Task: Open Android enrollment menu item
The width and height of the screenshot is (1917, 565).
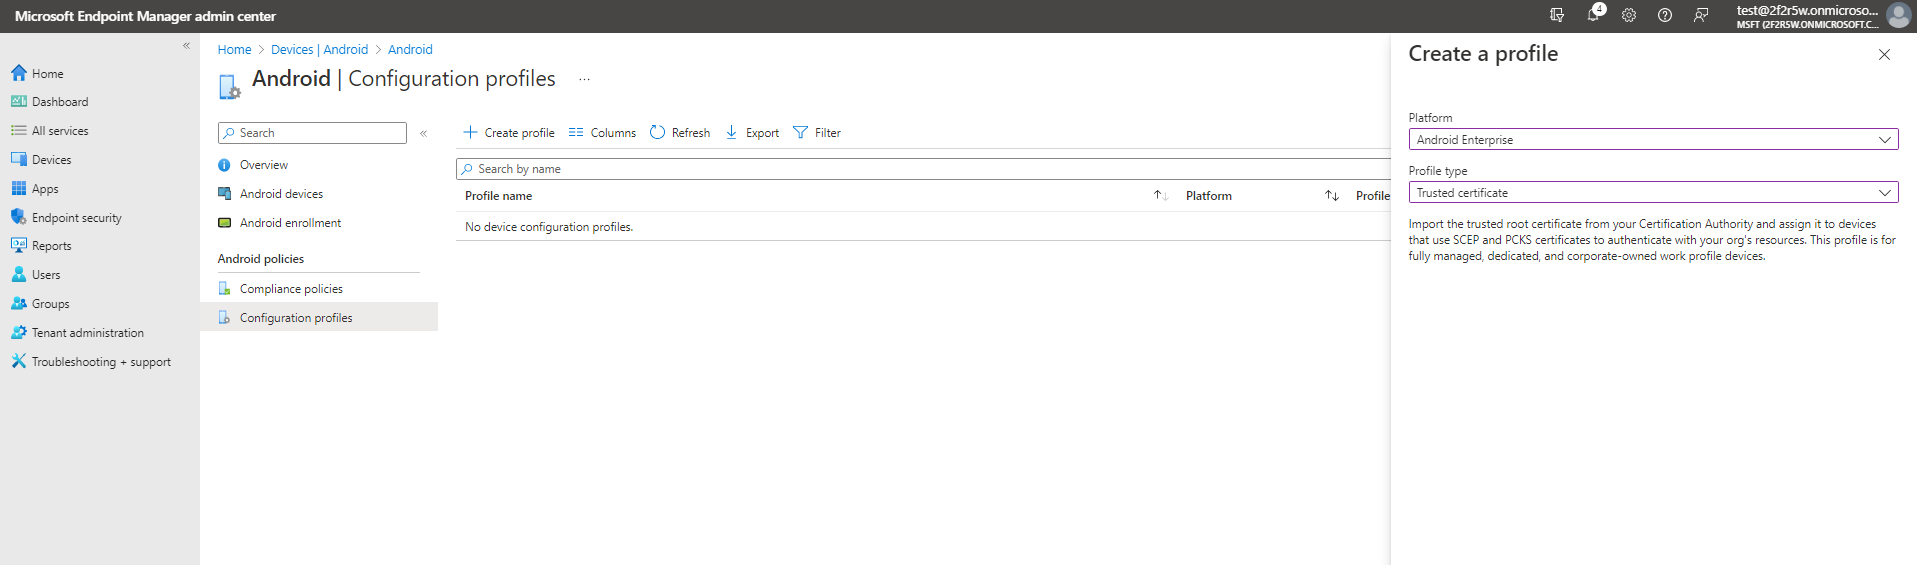Action: coord(290,223)
